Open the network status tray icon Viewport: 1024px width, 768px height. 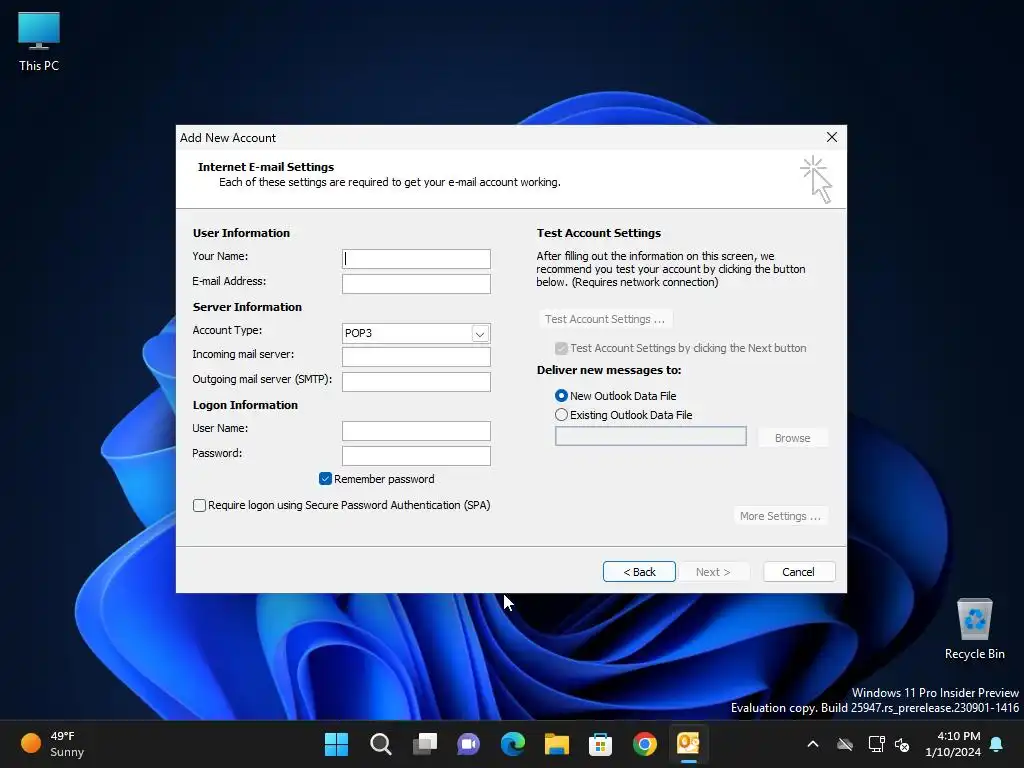pos(876,744)
